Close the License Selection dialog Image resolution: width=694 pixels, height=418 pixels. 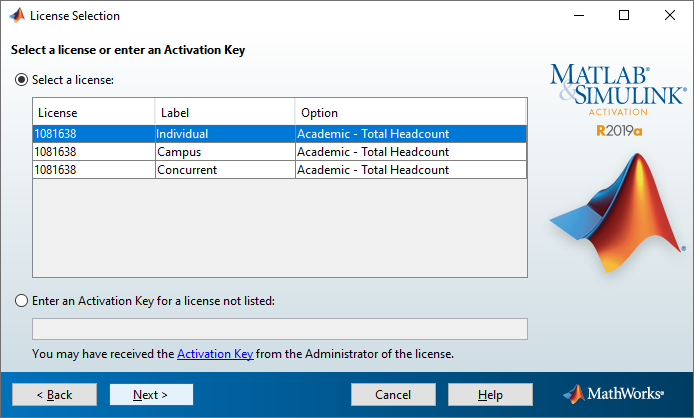pyautogui.click(x=670, y=15)
